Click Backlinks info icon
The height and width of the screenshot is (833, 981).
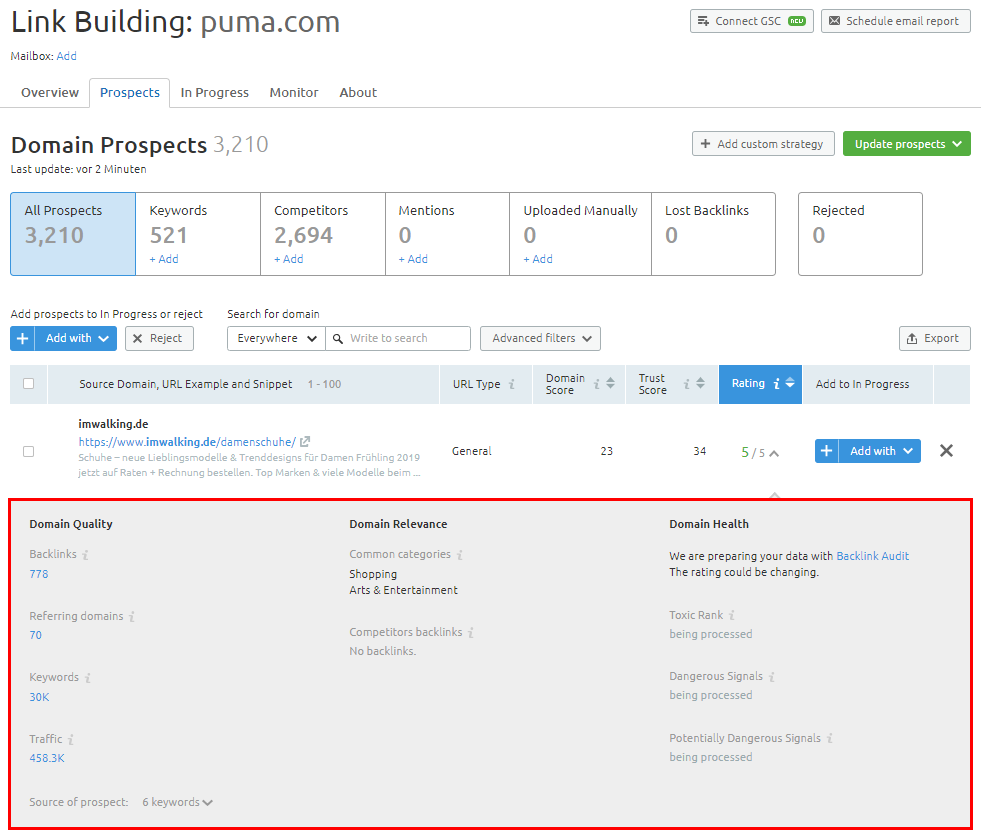[x=86, y=554]
